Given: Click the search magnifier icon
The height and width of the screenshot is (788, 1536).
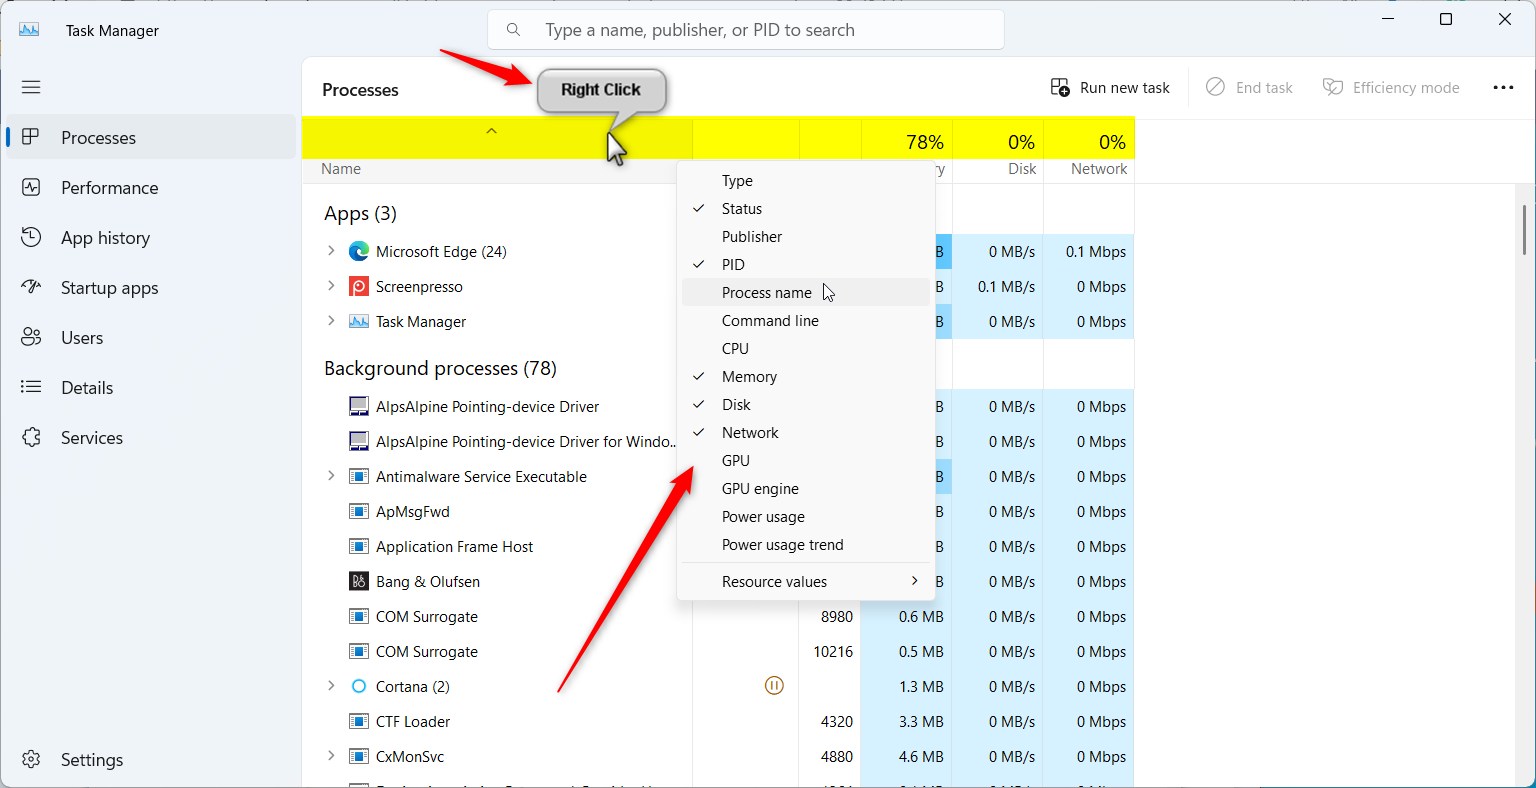Looking at the screenshot, I should pos(513,30).
